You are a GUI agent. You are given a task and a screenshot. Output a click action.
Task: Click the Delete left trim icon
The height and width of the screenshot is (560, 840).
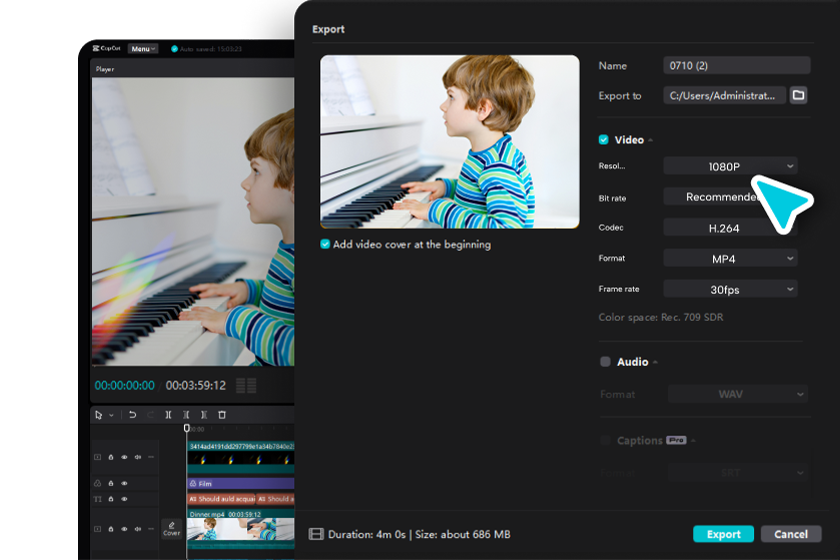pyautogui.click(x=186, y=415)
